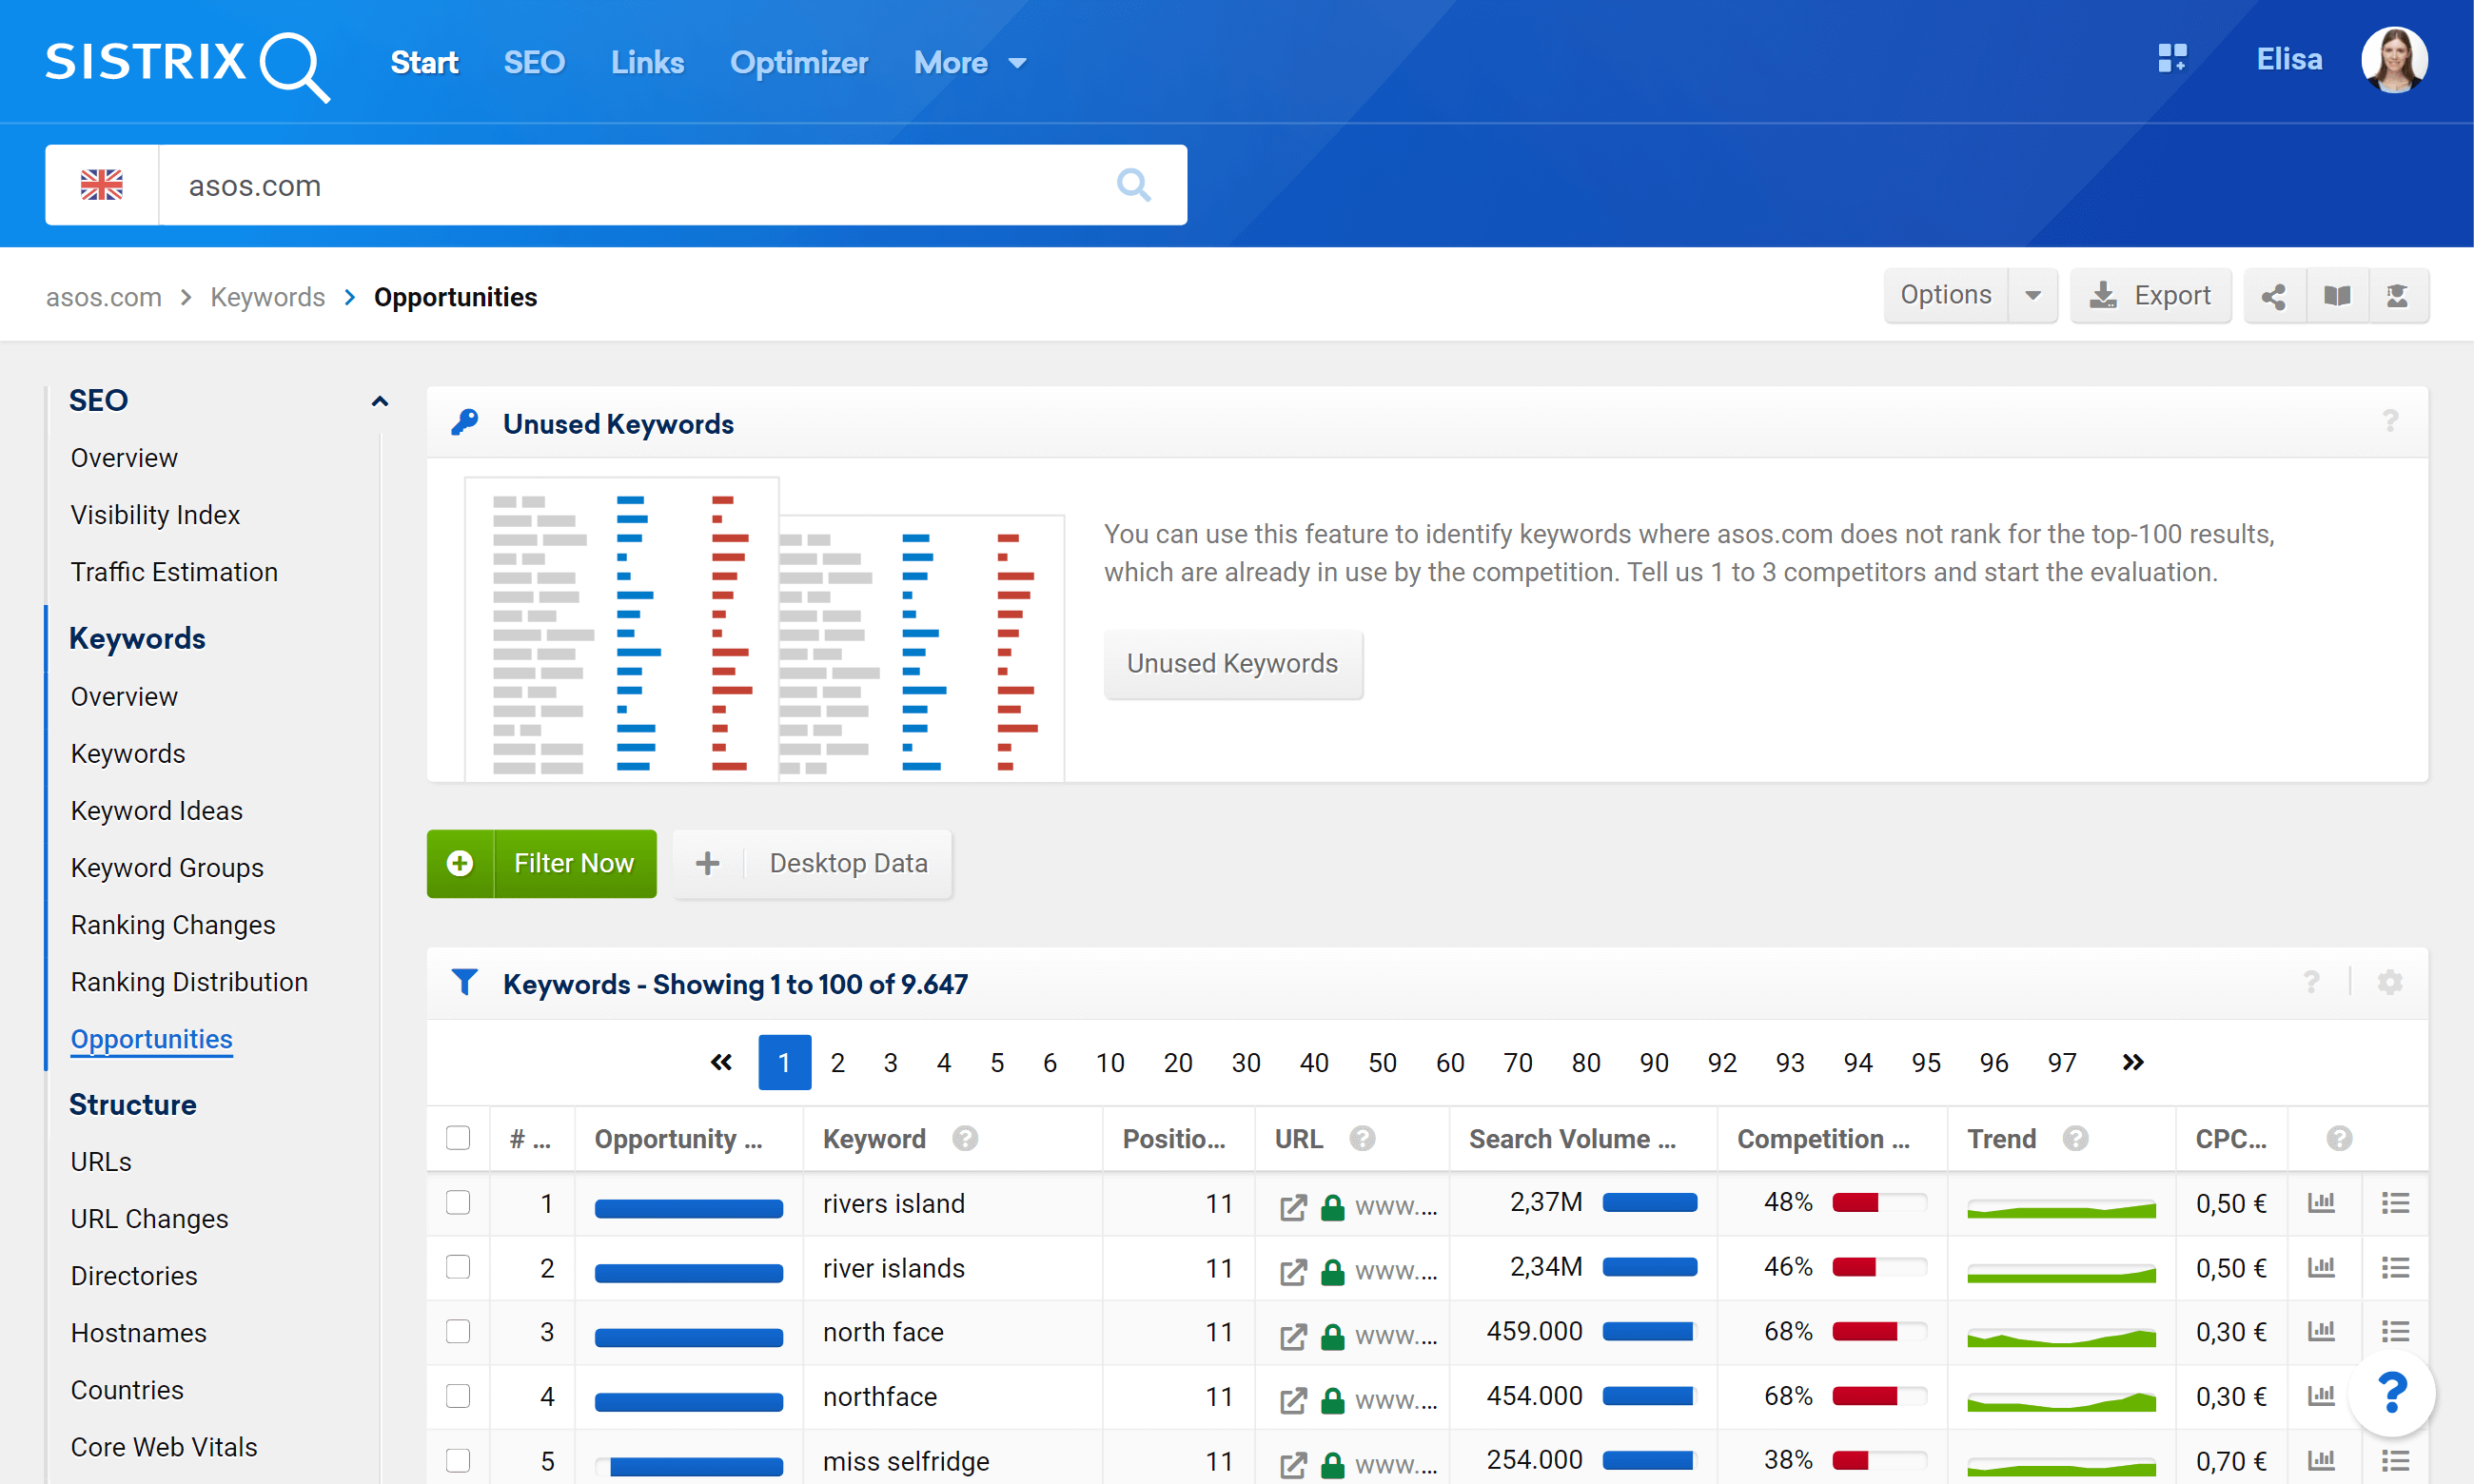Open Elisa's profile avatar

[2394, 60]
